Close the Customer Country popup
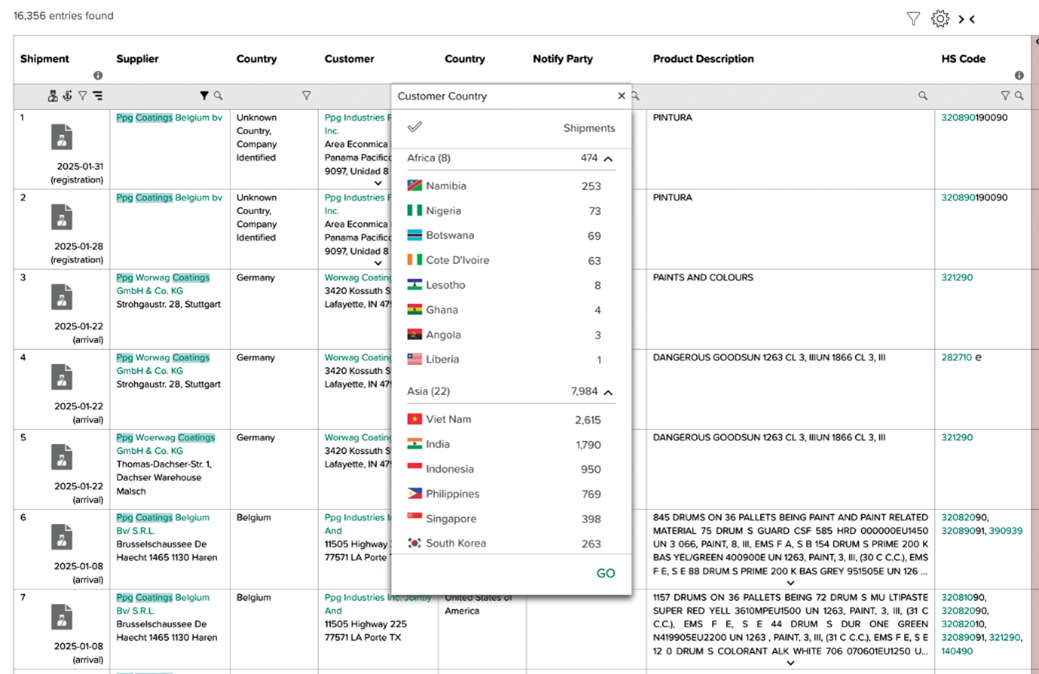The image size is (1039, 674). click(x=622, y=96)
